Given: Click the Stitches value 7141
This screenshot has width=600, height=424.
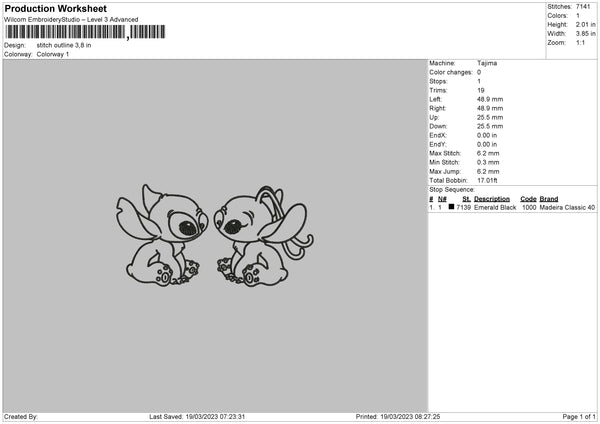Looking at the screenshot, I should (583, 7).
